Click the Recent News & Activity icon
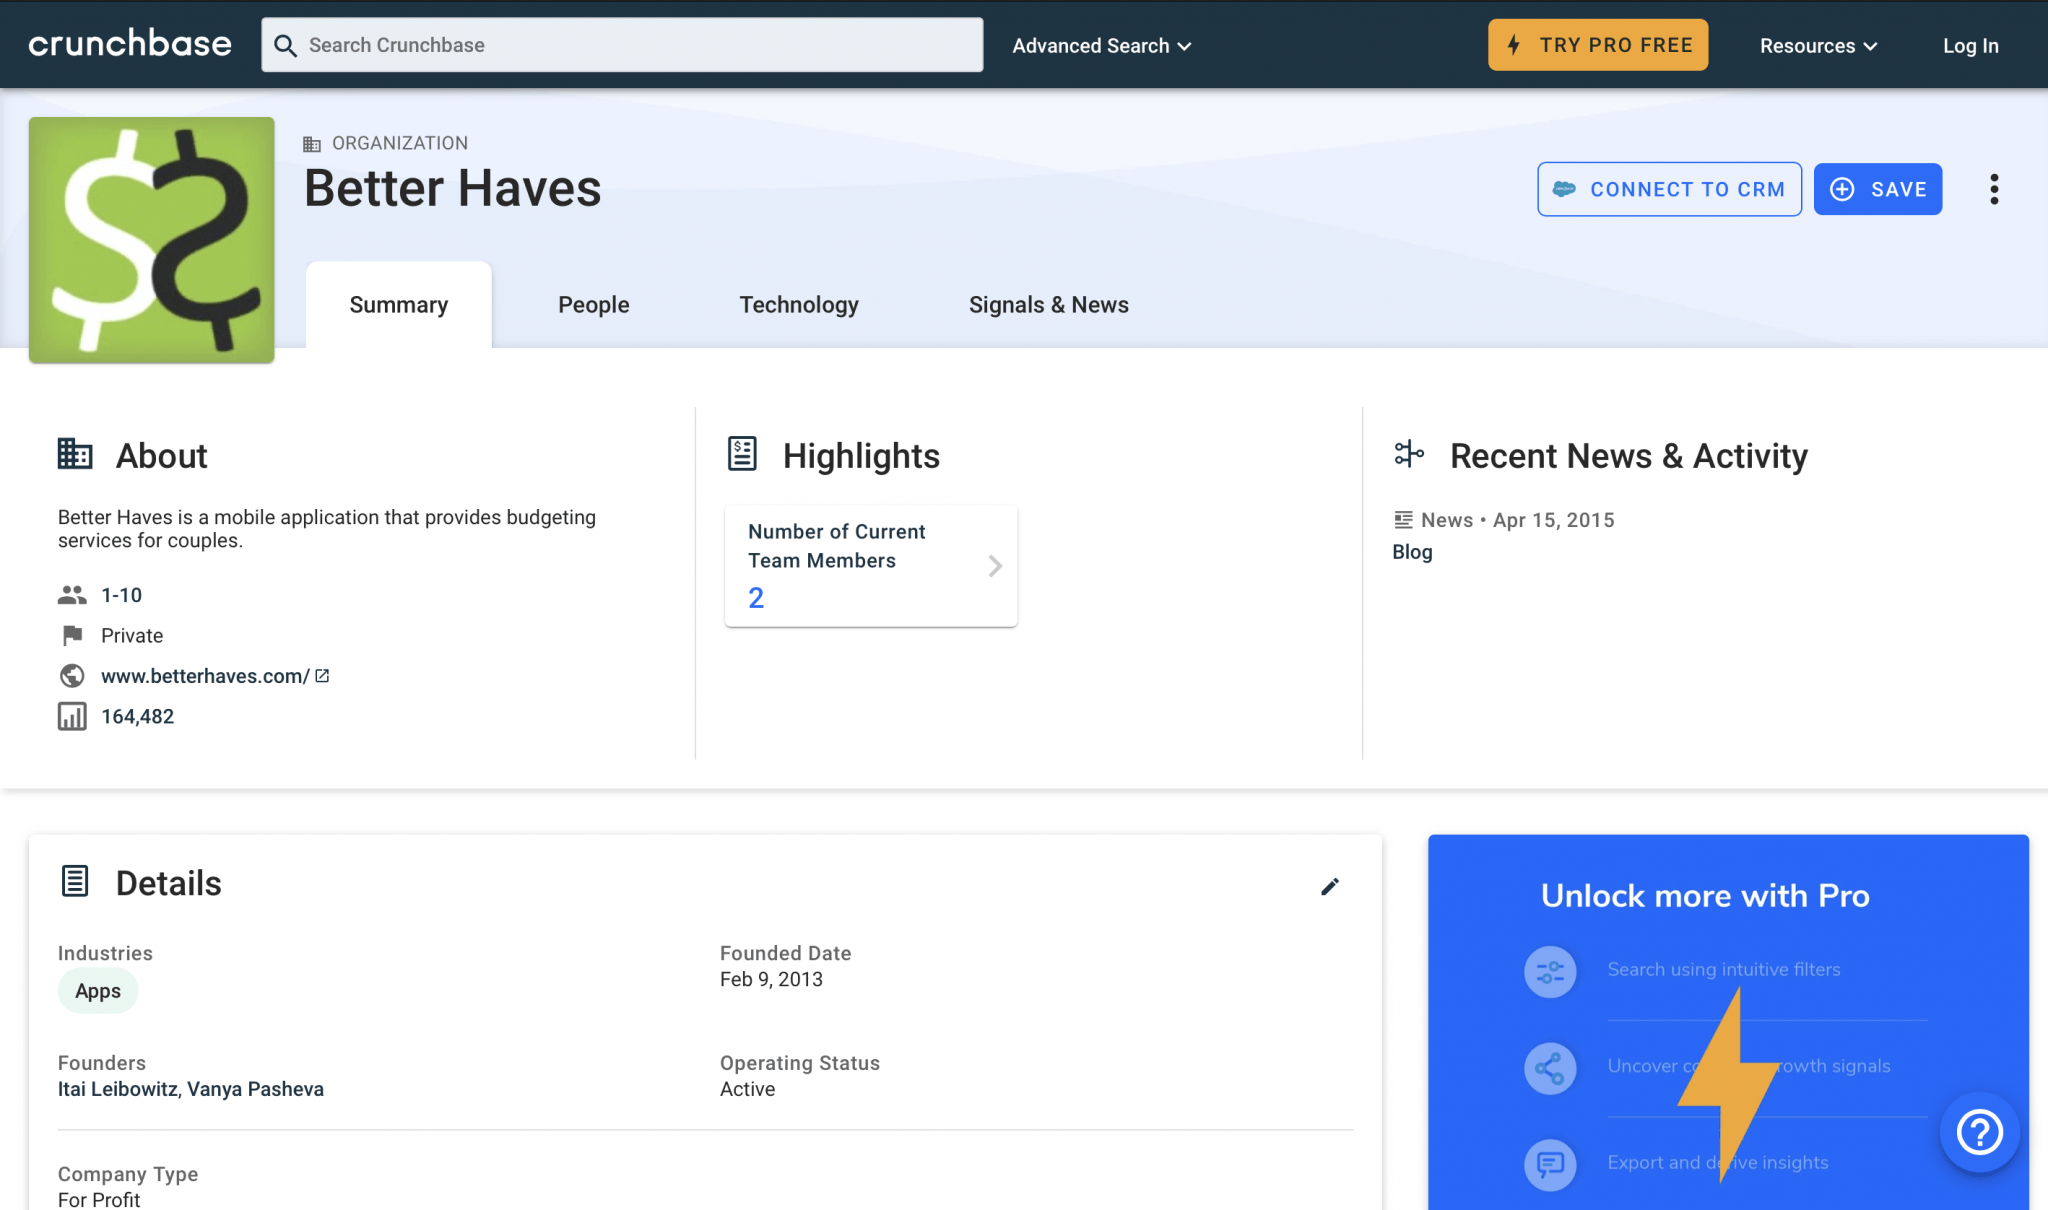 [1409, 454]
